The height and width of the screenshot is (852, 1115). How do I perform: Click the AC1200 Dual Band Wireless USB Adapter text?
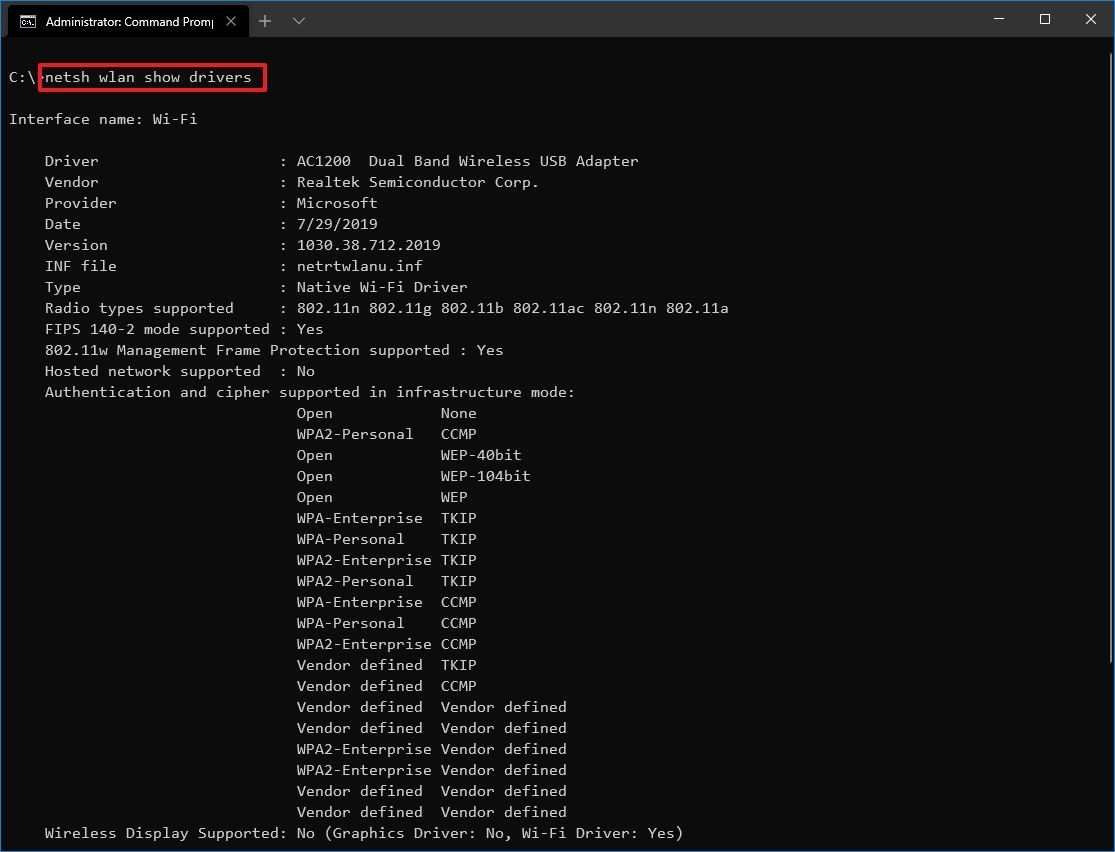[467, 161]
